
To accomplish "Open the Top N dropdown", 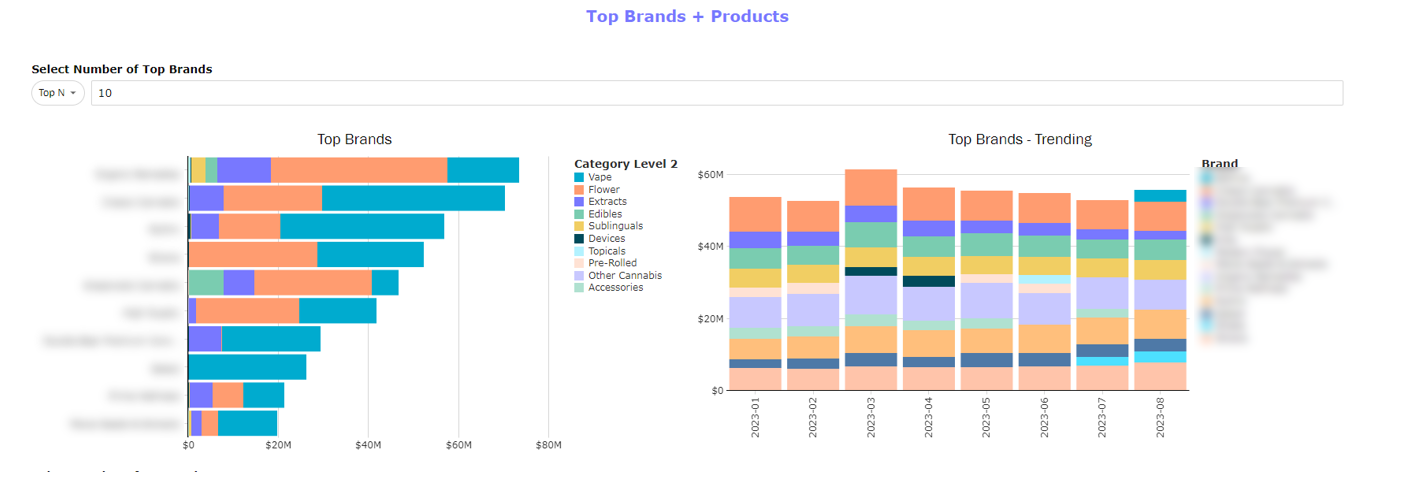I will [57, 93].
